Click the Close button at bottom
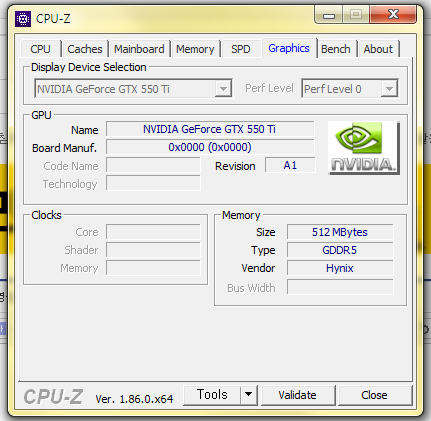 (x=374, y=395)
